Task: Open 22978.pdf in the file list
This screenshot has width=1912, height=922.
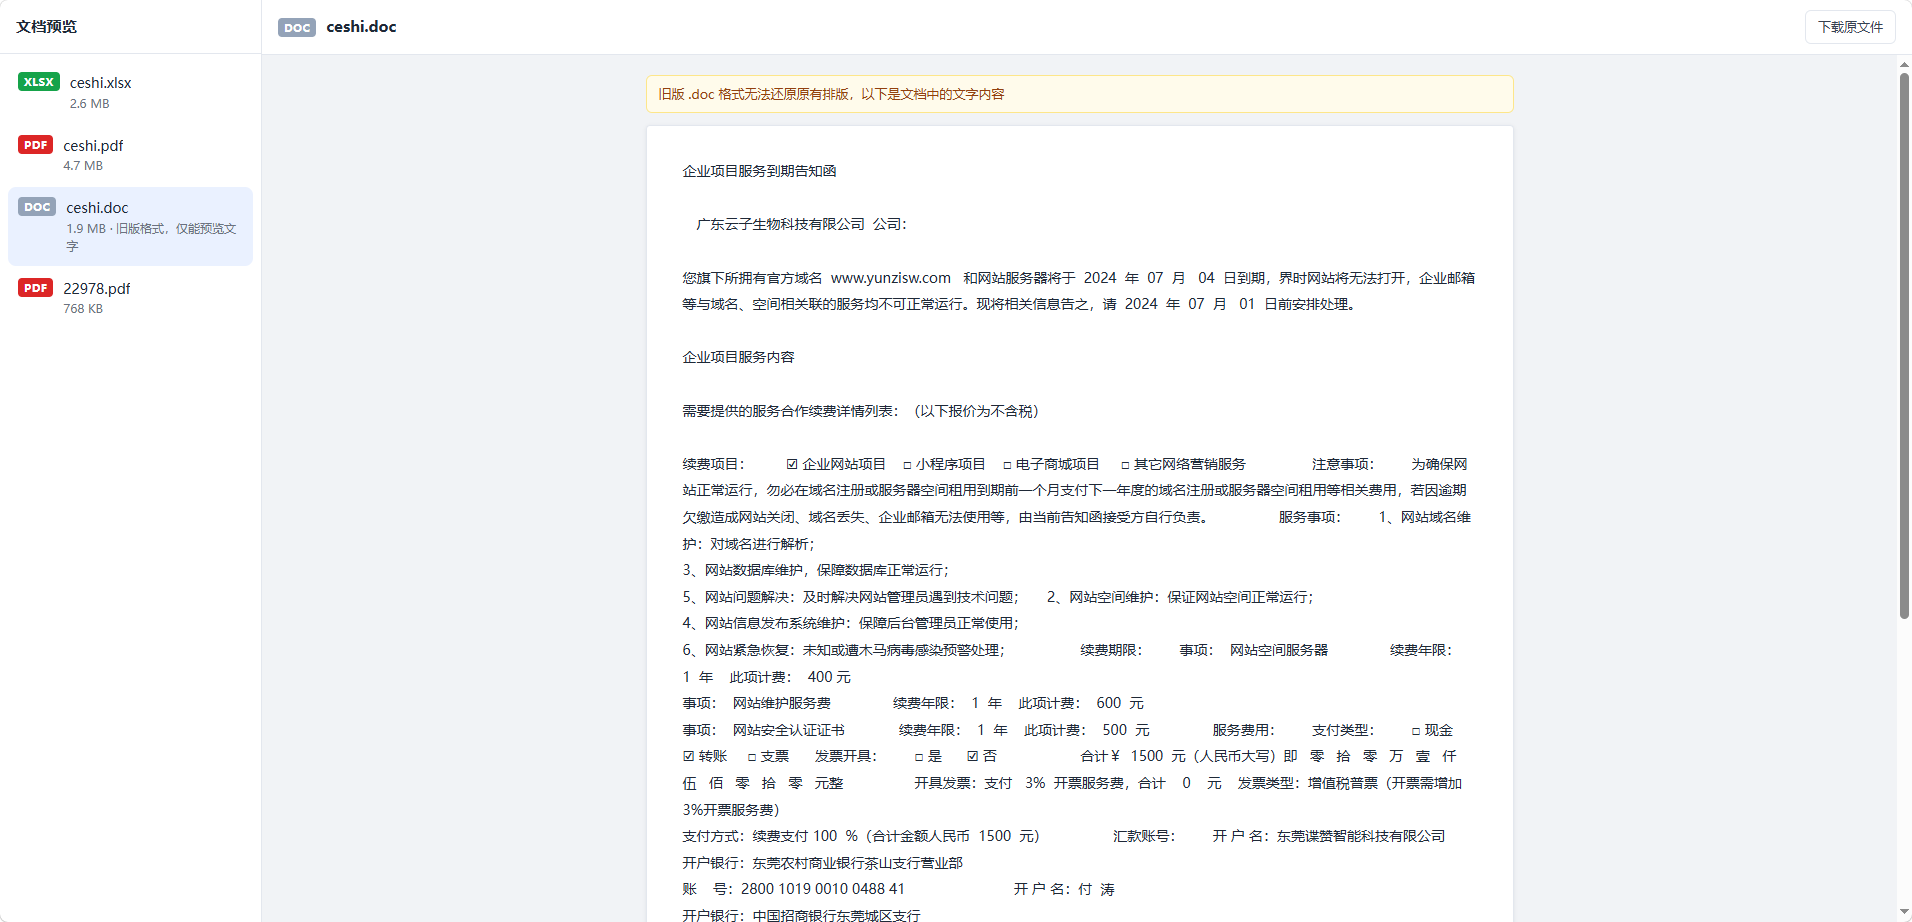Action: coord(131,297)
